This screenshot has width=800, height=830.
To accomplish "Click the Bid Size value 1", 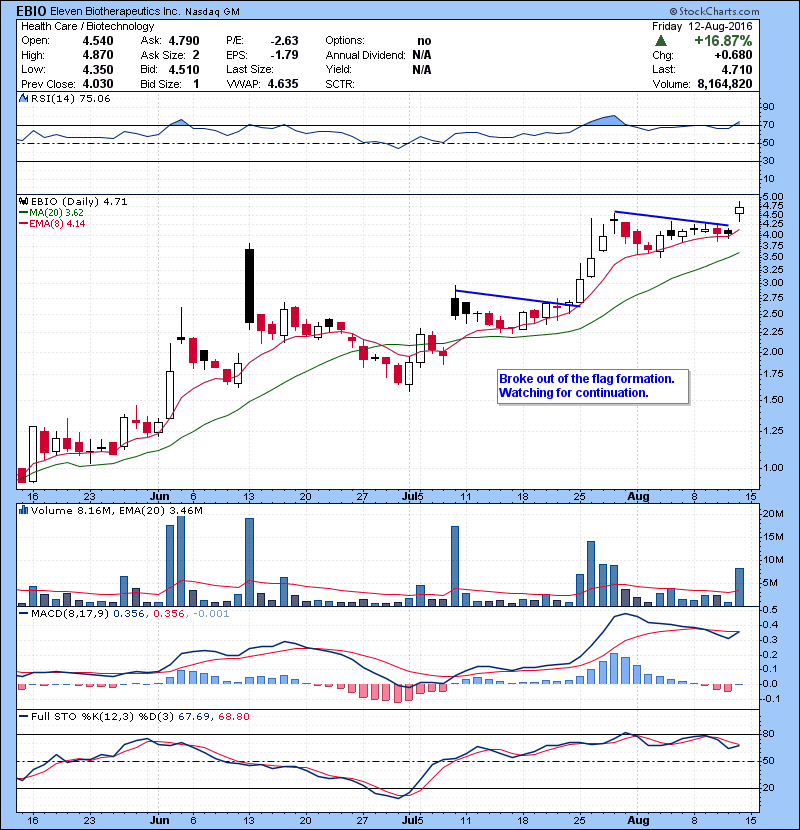I will [x=196, y=84].
